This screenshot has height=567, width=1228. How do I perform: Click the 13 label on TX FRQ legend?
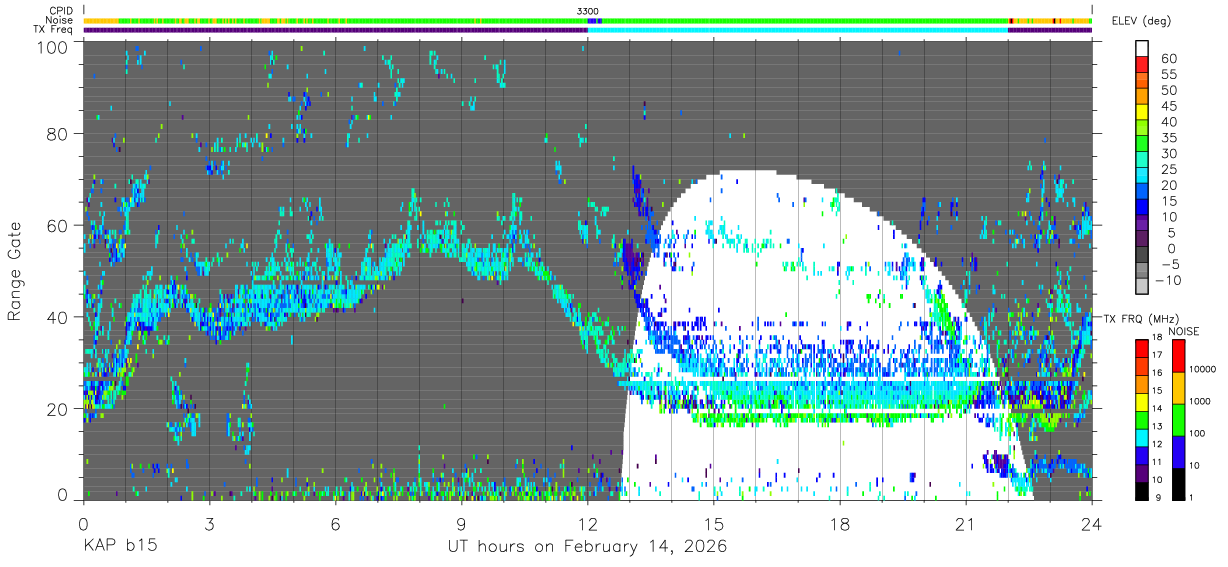point(1155,427)
